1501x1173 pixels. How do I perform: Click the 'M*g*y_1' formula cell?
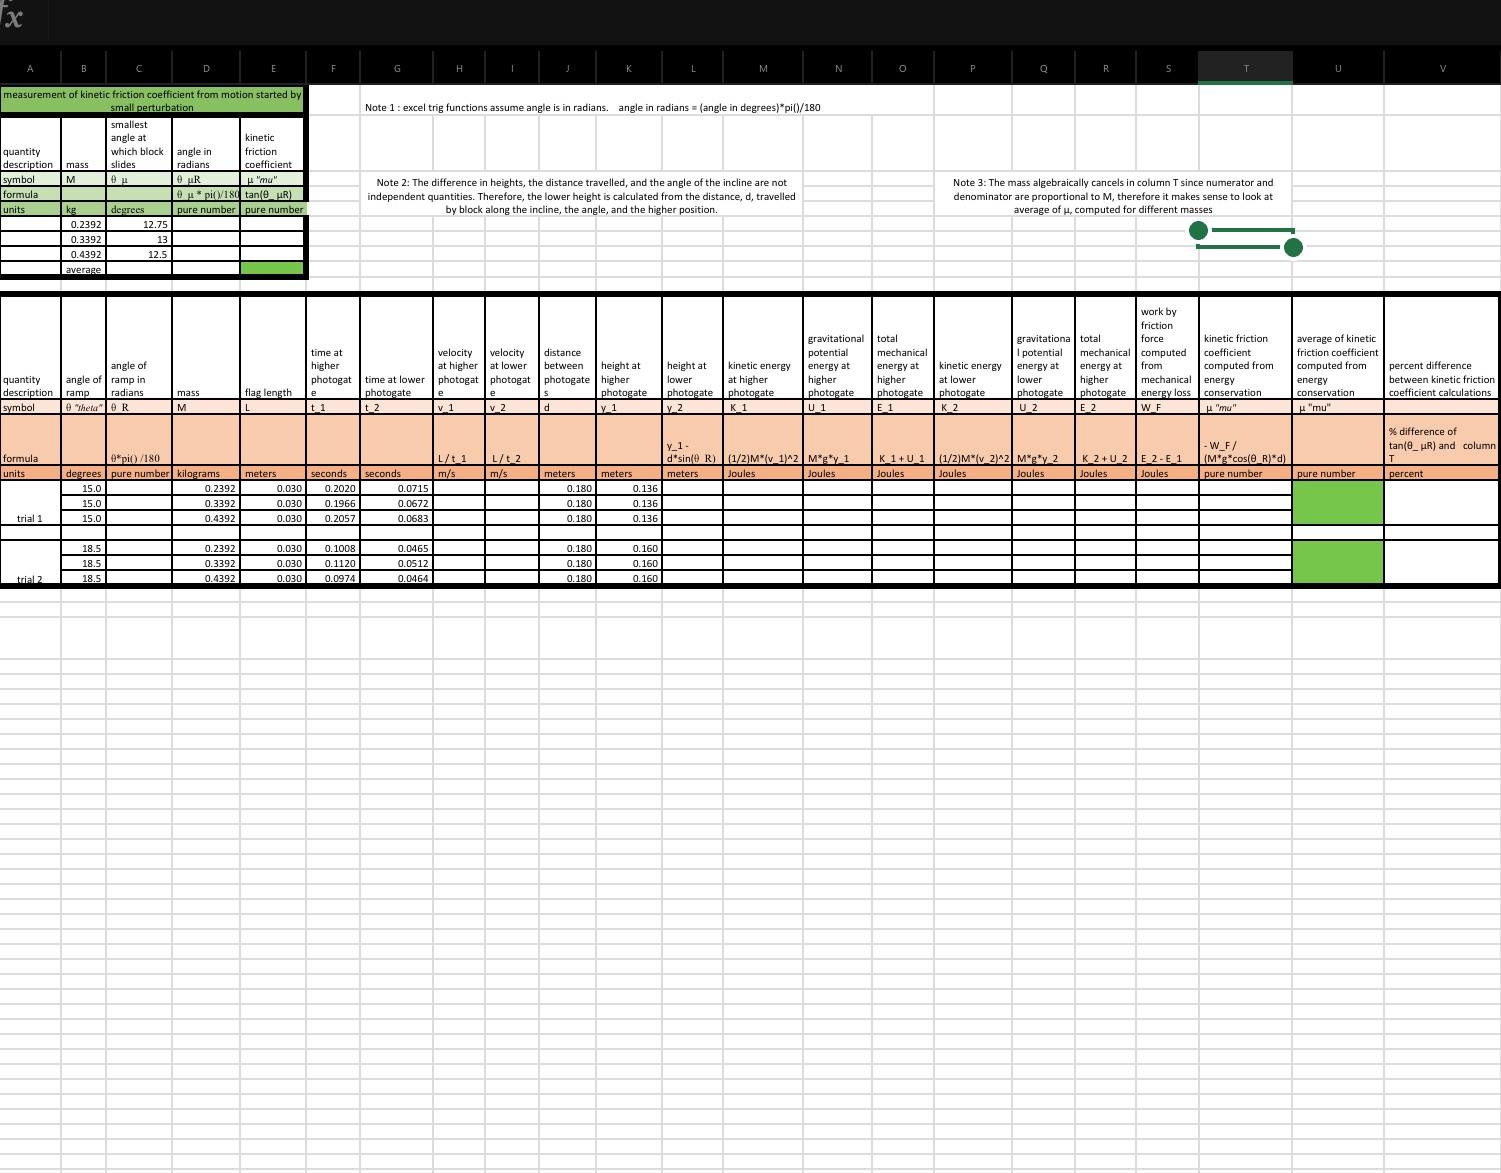click(x=838, y=440)
